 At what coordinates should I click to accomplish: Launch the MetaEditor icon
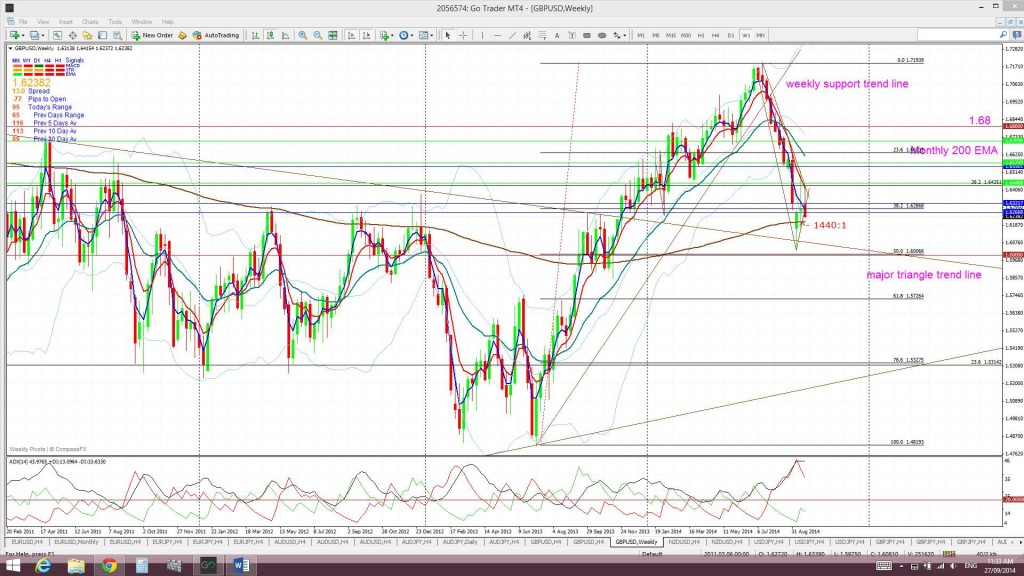point(182,35)
